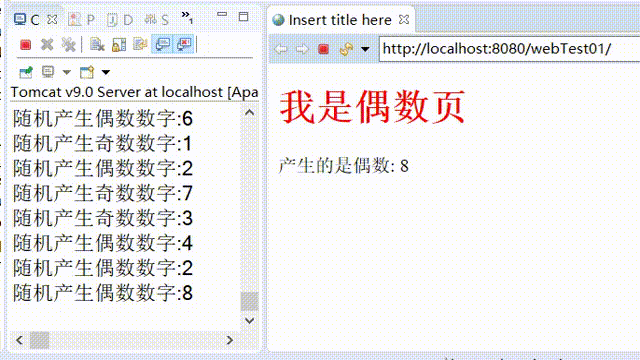Toggle show console on standard error change
Screen dimensions: 640x360
tap(184, 44)
